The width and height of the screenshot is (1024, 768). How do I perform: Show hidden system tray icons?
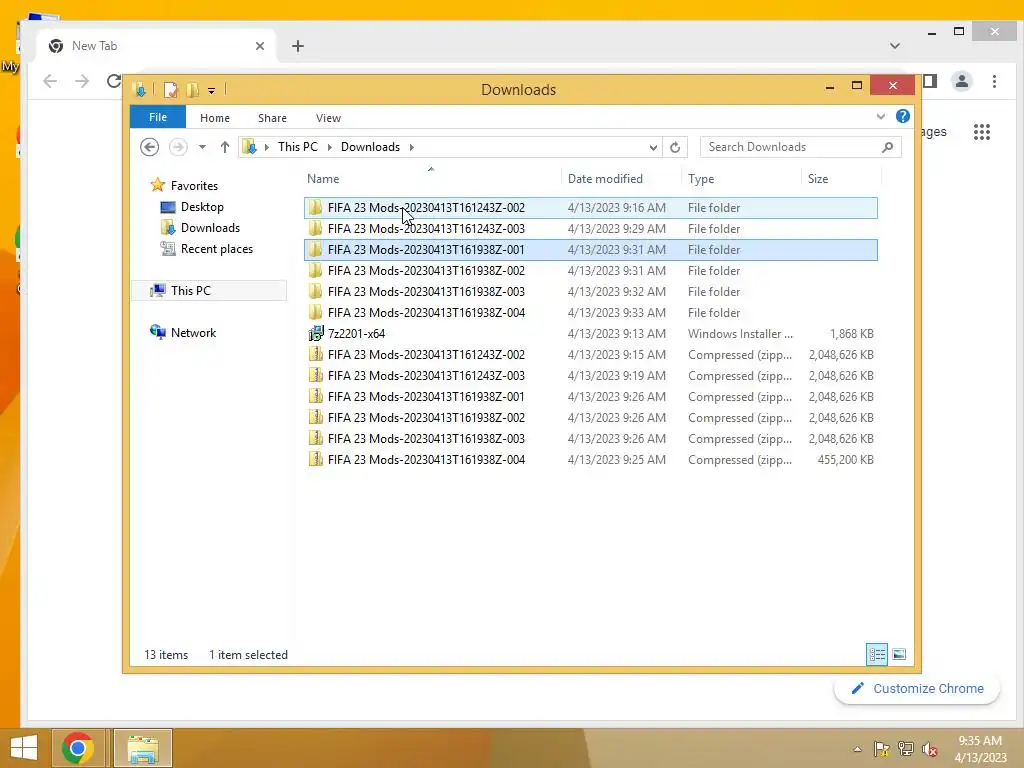[x=857, y=749]
